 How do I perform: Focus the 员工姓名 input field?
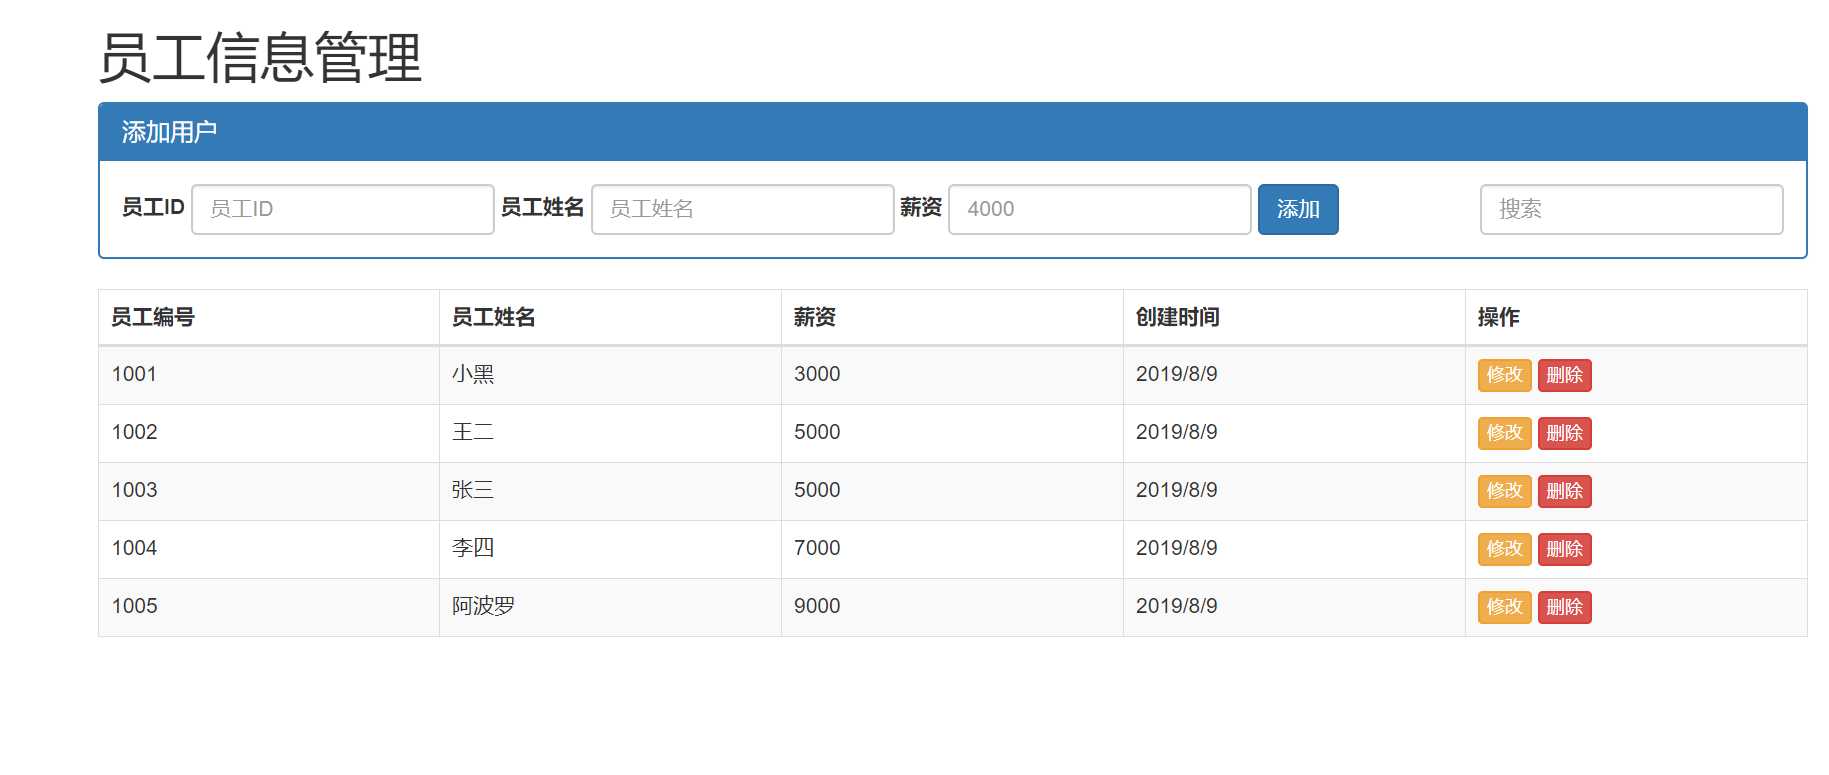[743, 209]
